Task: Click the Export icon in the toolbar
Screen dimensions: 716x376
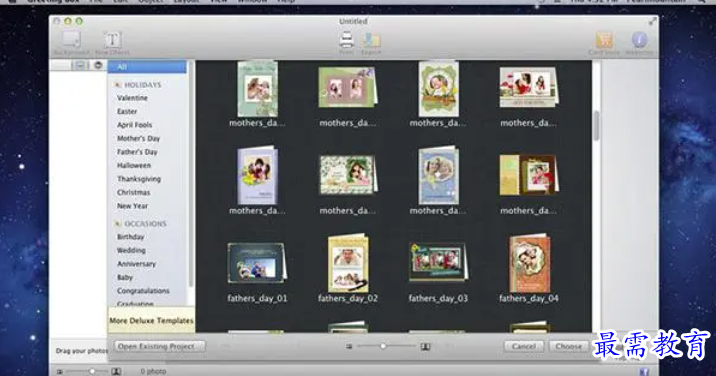Action: 371,40
